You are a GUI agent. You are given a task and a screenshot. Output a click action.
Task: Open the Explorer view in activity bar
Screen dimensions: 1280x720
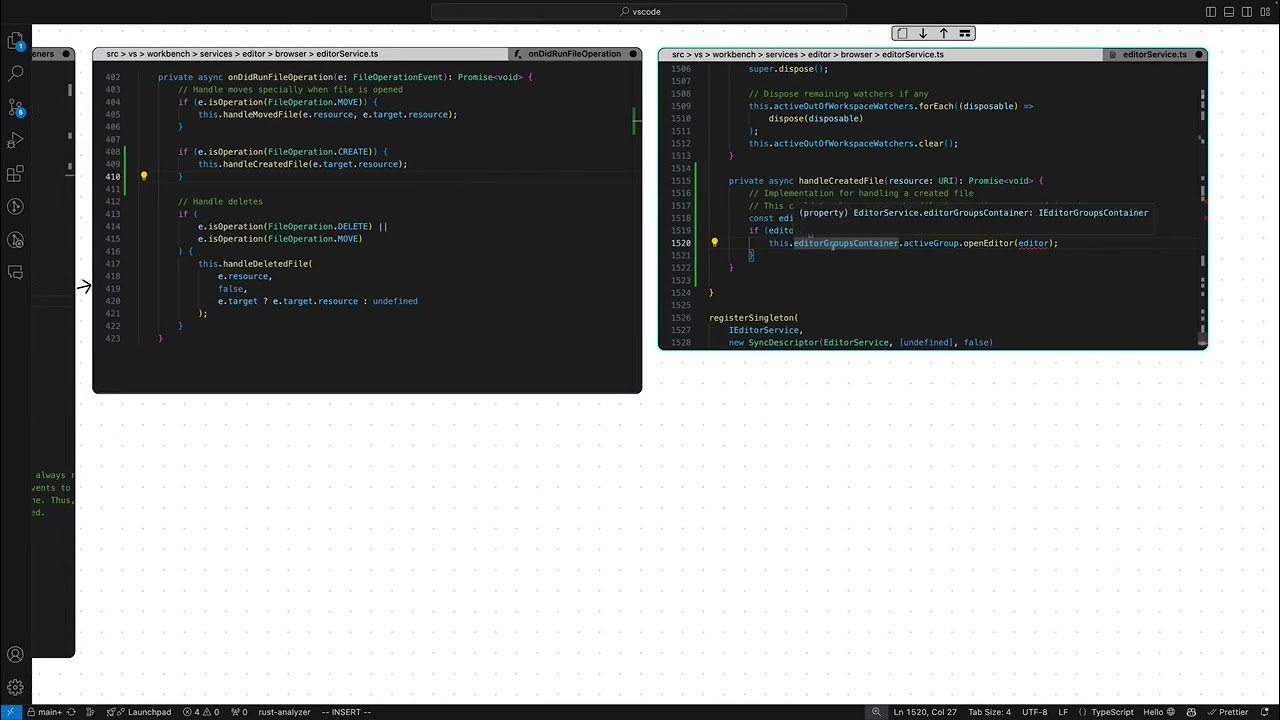[x=15, y=41]
